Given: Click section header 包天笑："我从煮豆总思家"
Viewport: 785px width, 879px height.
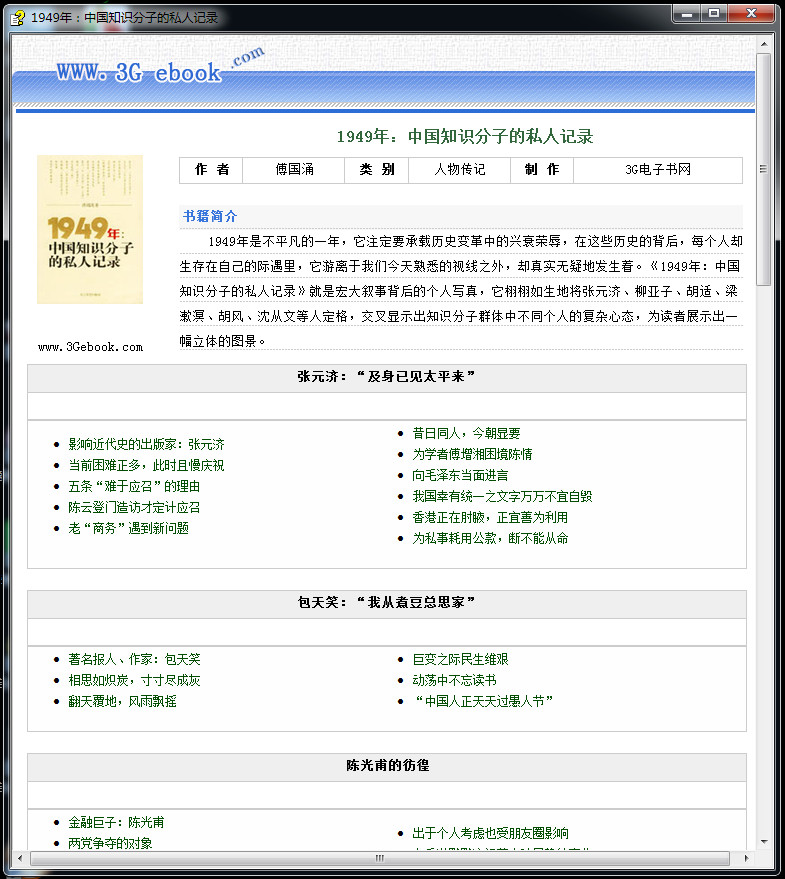Looking at the screenshot, I should (x=386, y=603).
